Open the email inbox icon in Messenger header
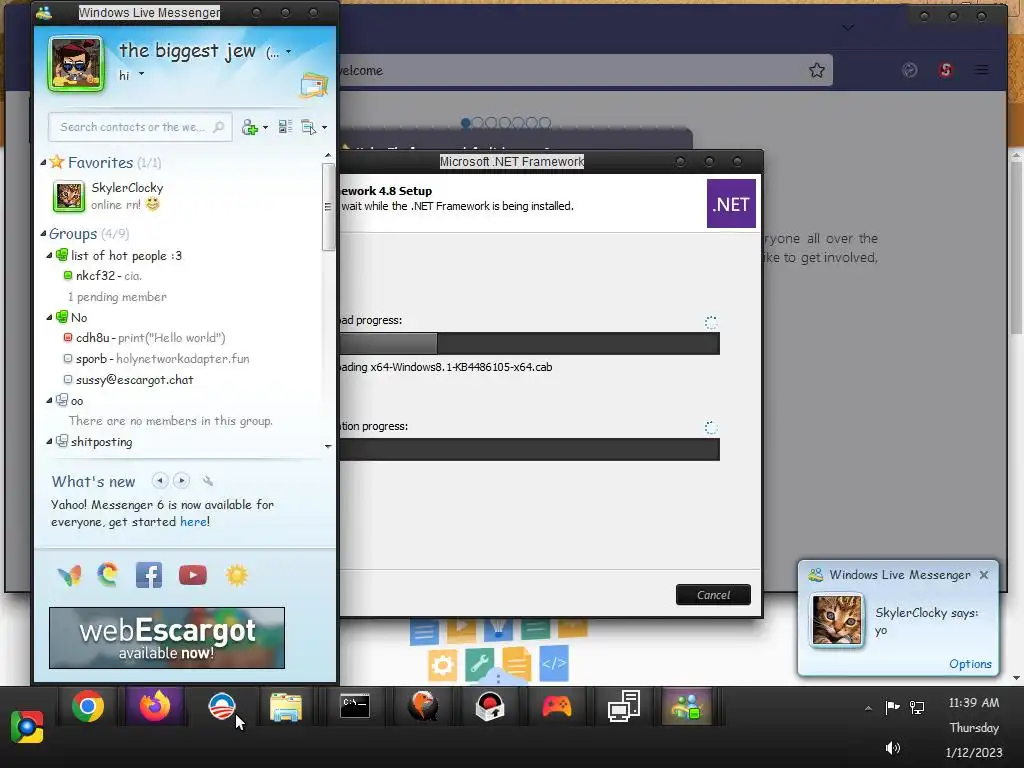The image size is (1024, 768). pos(313,85)
